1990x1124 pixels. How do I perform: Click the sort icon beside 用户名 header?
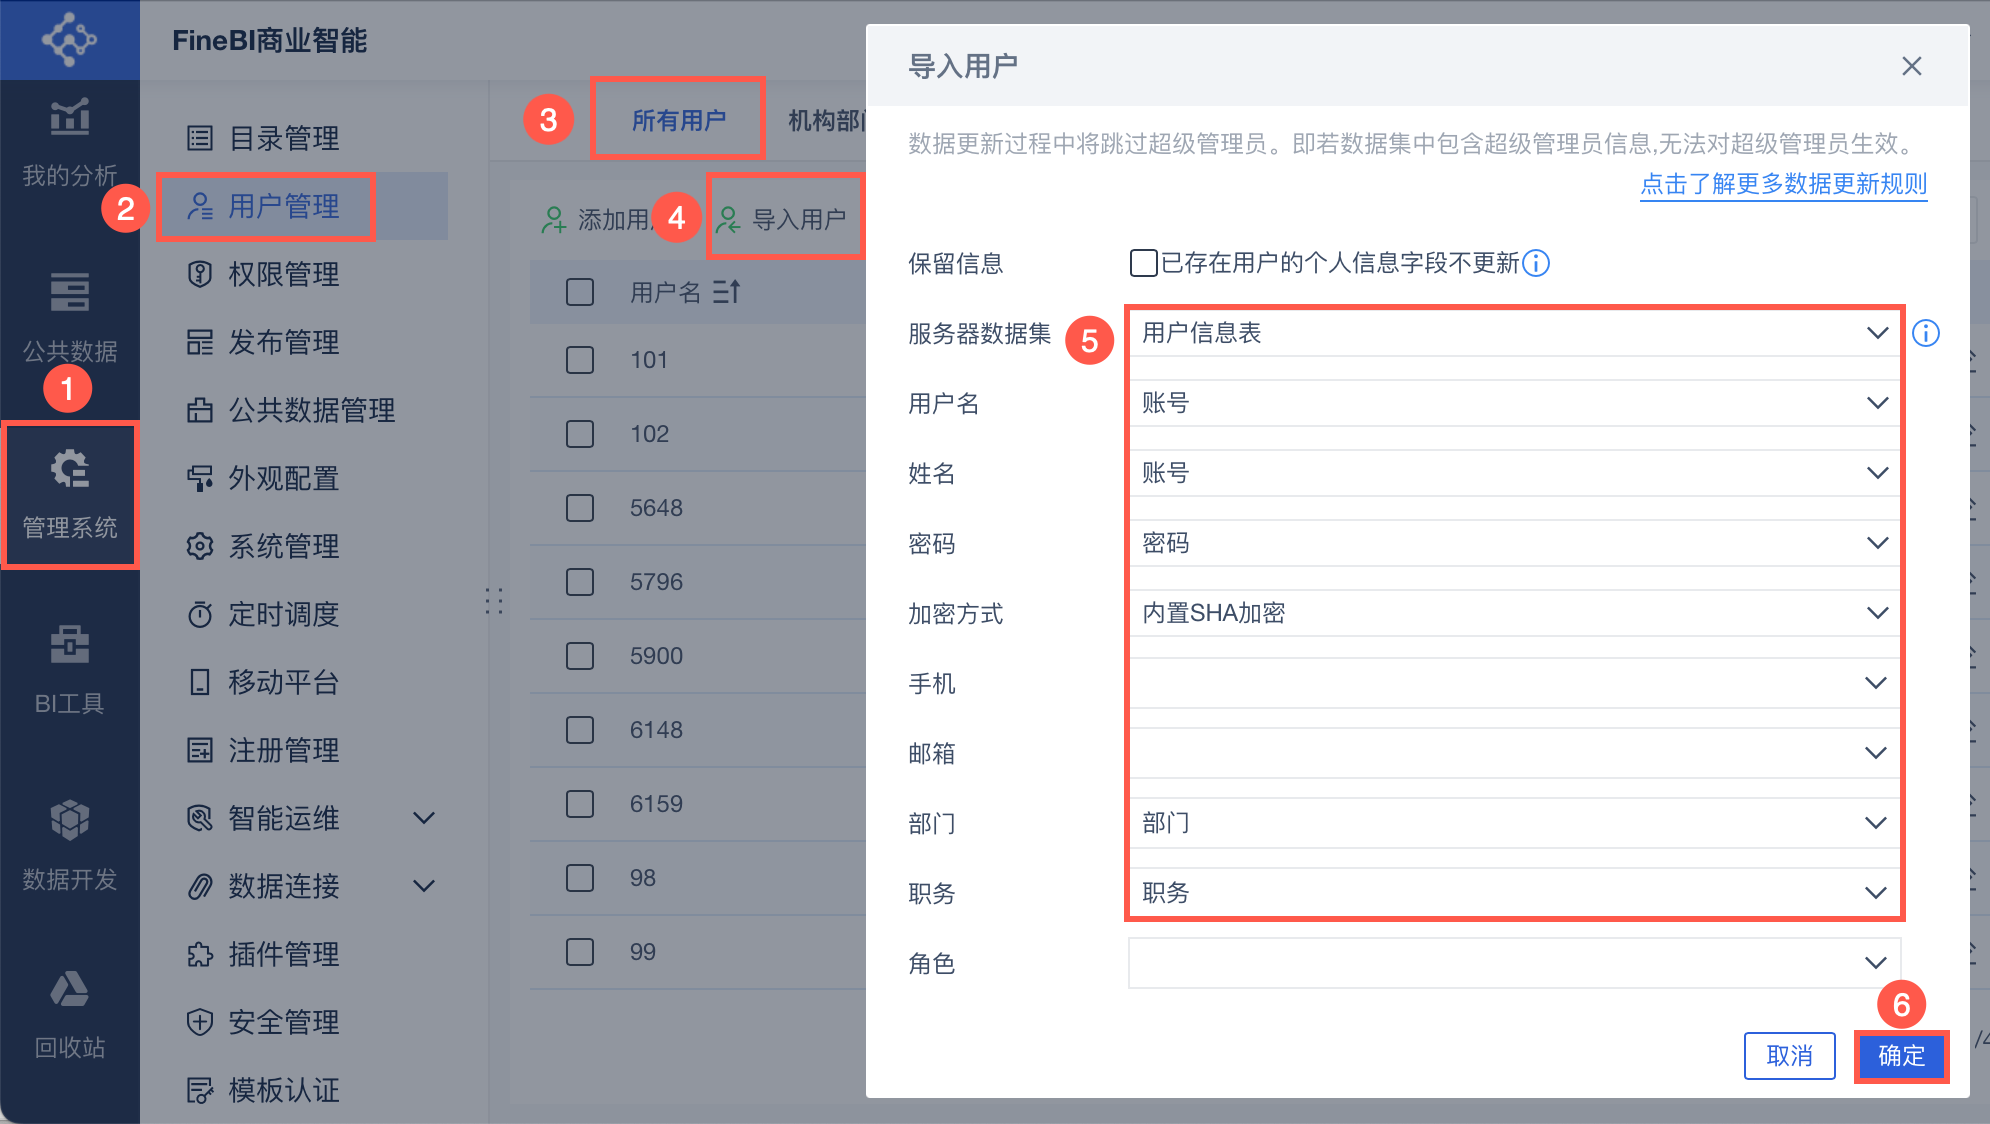point(726,292)
